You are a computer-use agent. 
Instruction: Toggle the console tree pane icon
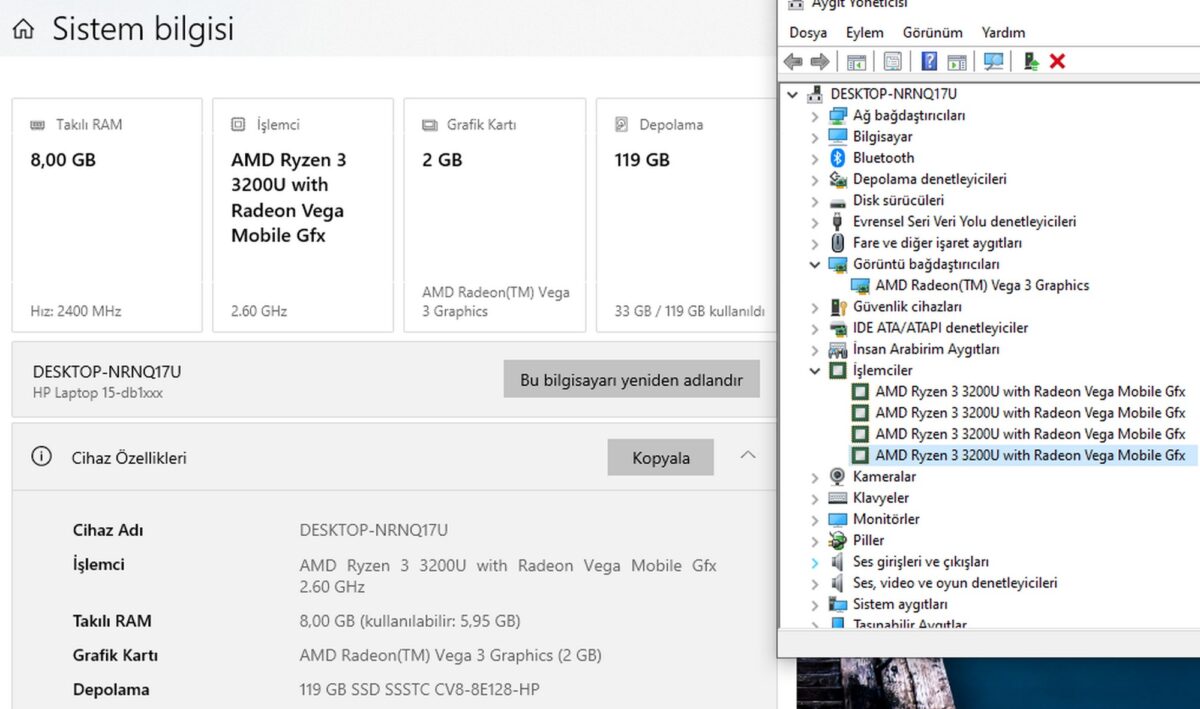click(x=857, y=62)
